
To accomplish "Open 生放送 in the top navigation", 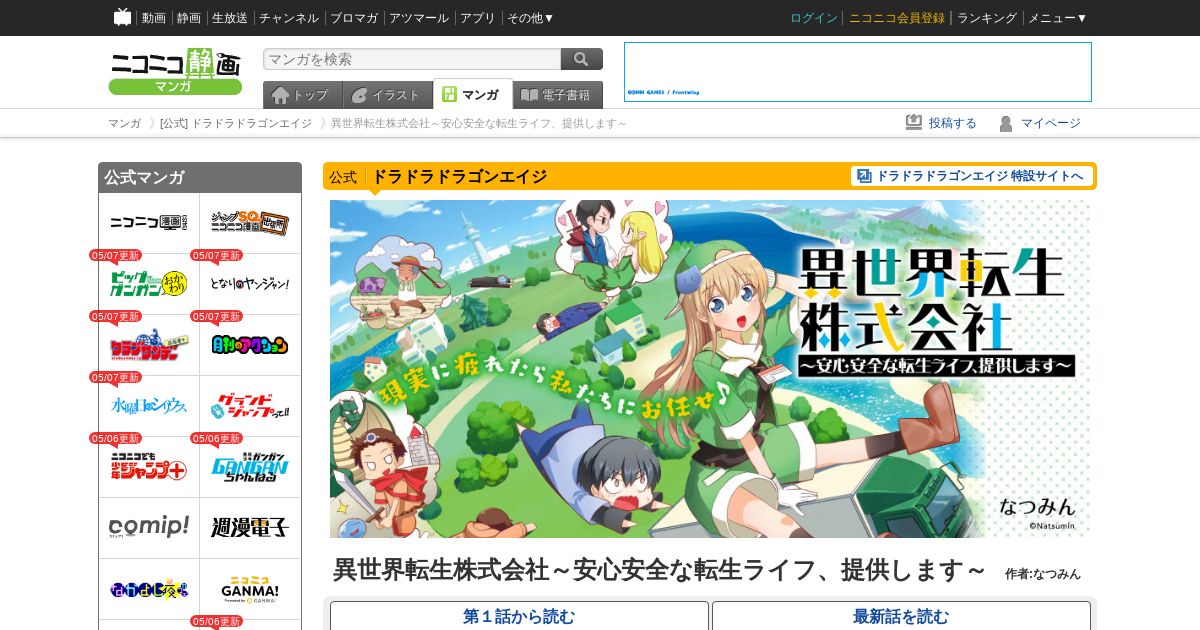I will point(230,18).
